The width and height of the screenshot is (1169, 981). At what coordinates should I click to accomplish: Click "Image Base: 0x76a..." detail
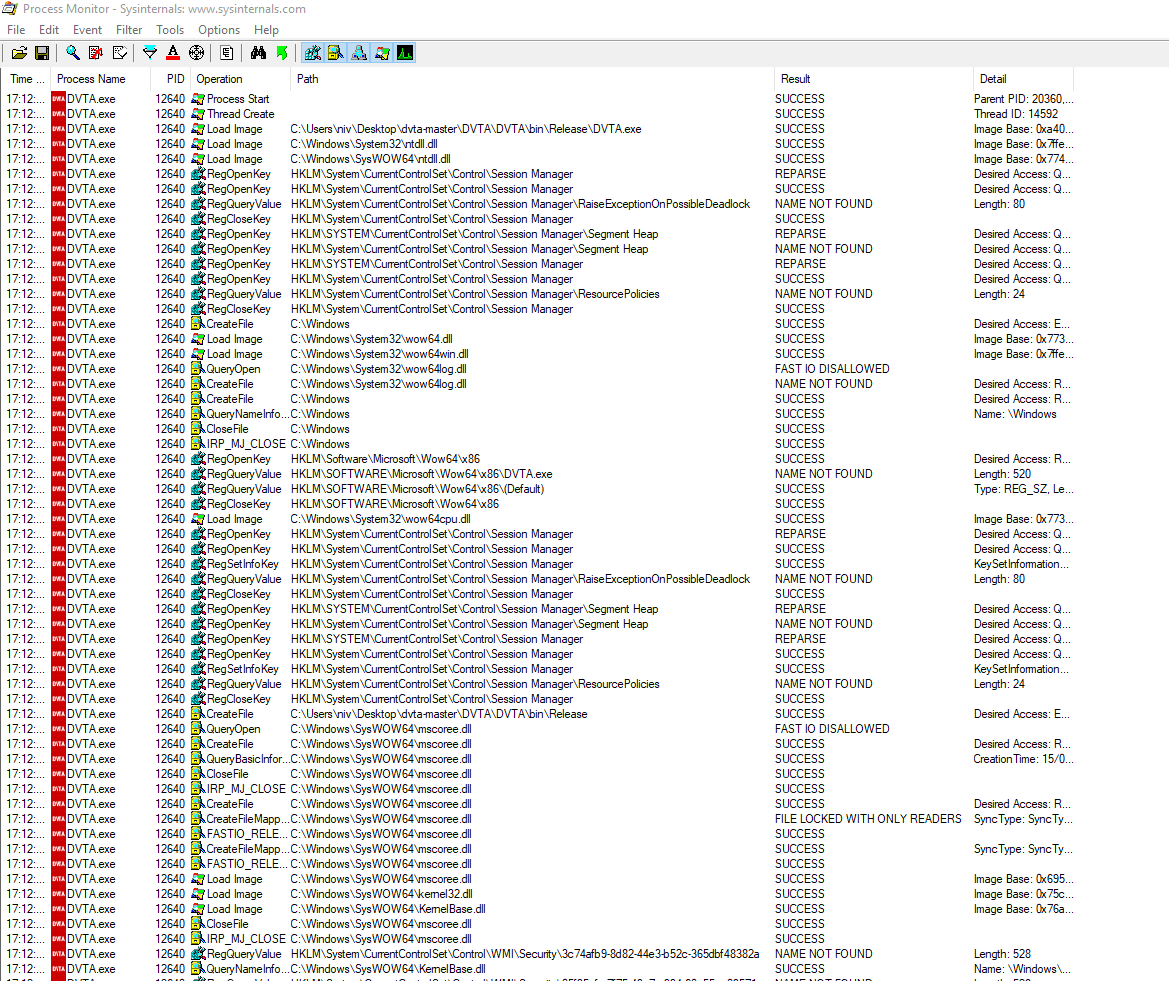pos(1024,909)
